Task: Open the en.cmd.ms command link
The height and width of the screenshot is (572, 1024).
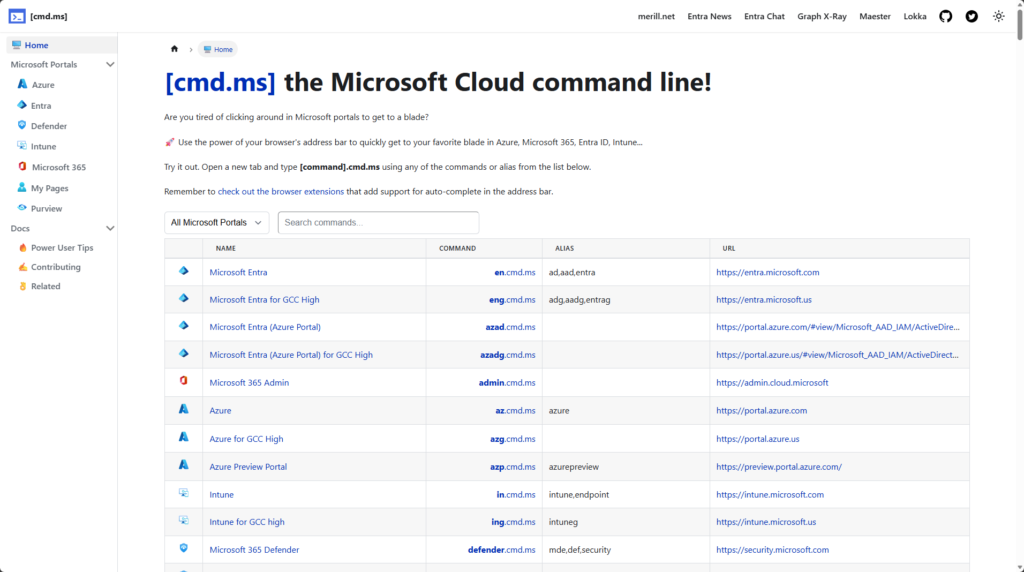Action: click(515, 272)
